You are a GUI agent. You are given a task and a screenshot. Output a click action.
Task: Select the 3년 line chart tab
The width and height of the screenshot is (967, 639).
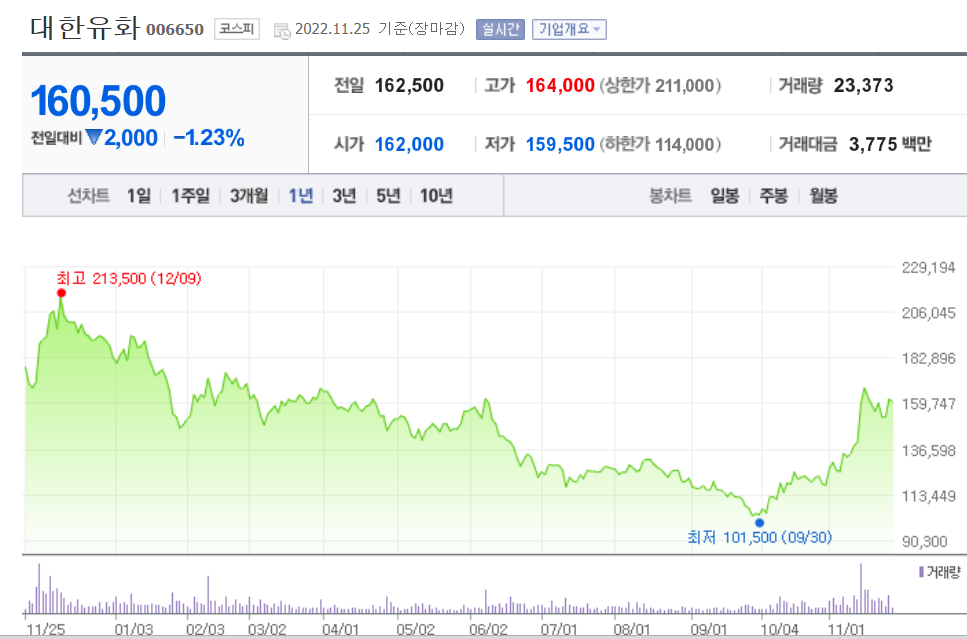344,196
